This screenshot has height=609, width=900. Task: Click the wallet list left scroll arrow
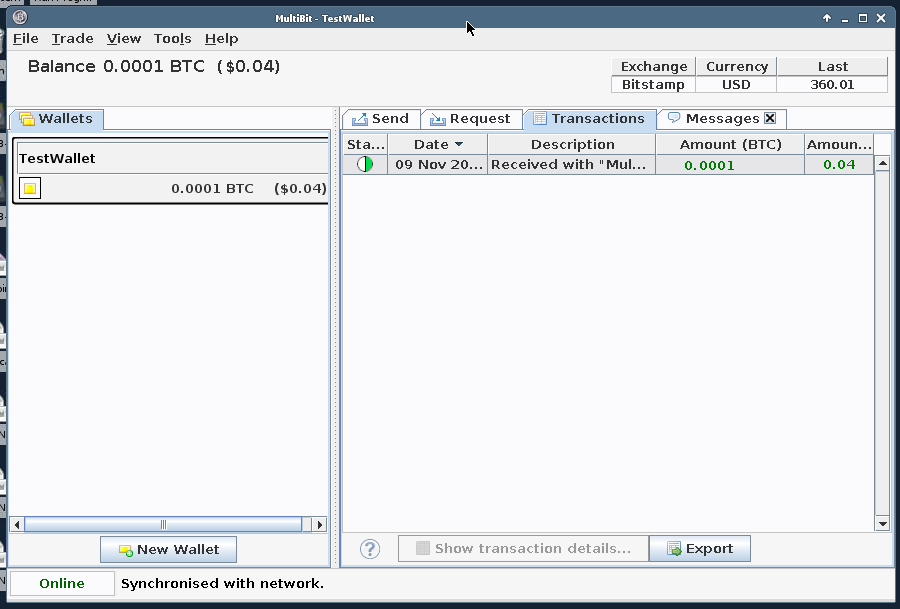pos(17,524)
